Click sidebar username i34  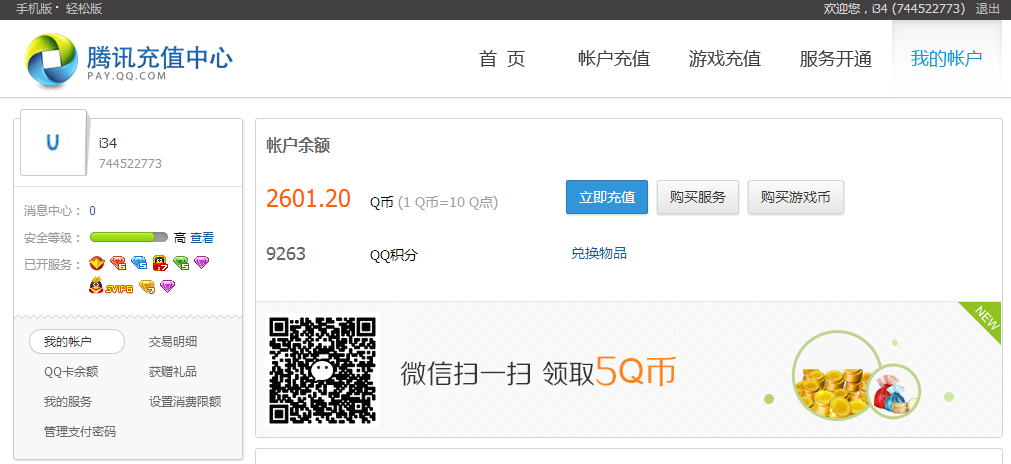(108, 143)
